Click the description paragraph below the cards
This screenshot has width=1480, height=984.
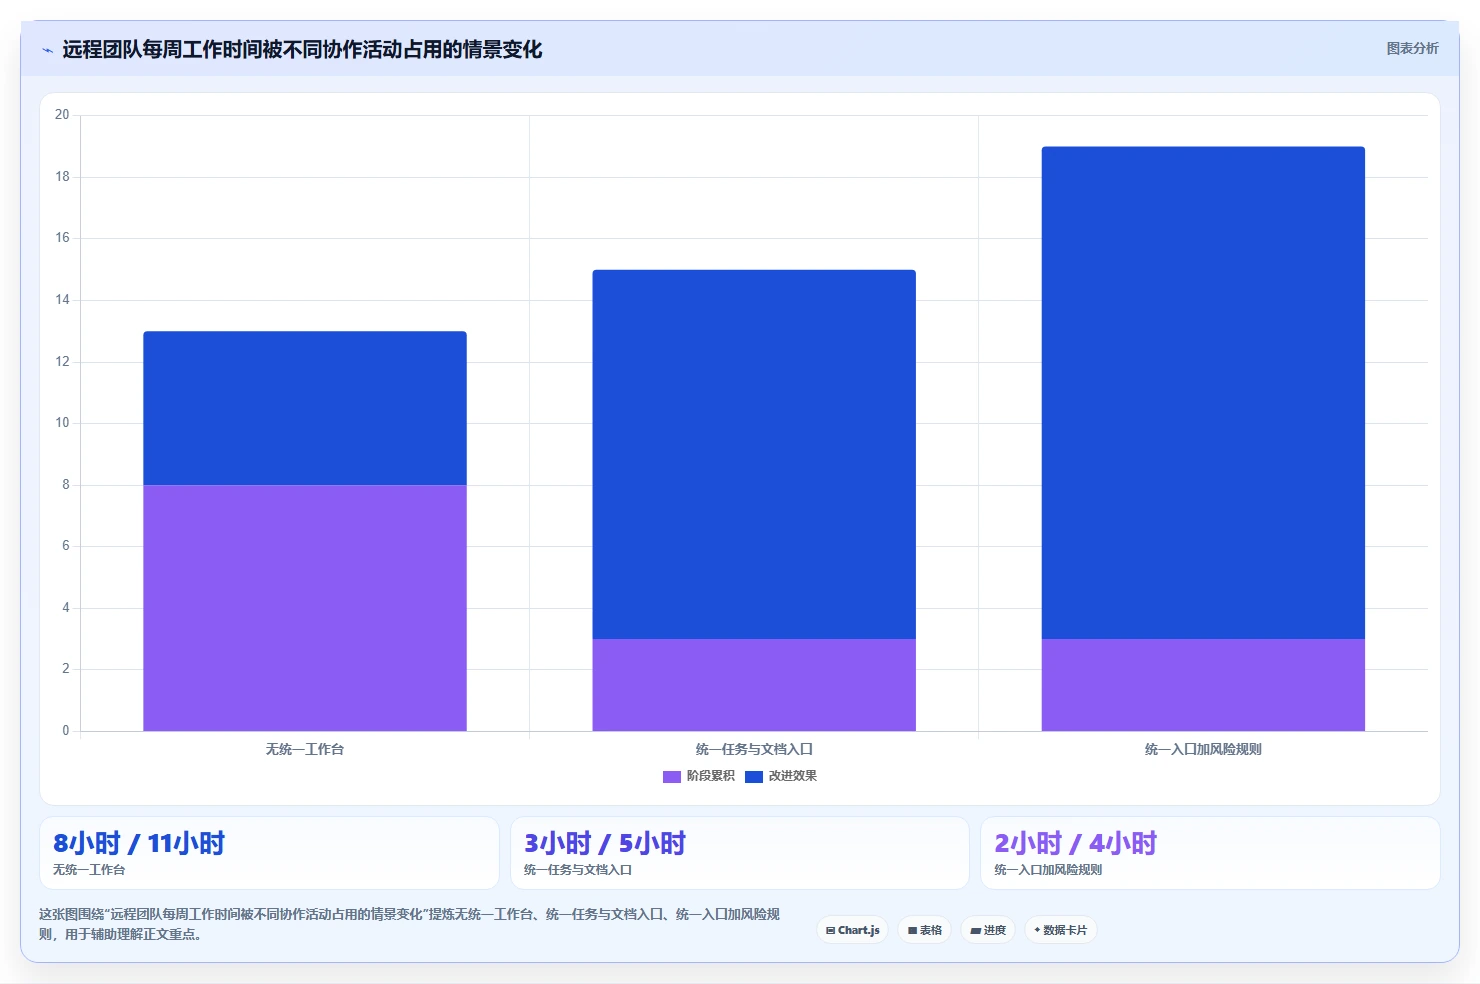tap(410, 924)
